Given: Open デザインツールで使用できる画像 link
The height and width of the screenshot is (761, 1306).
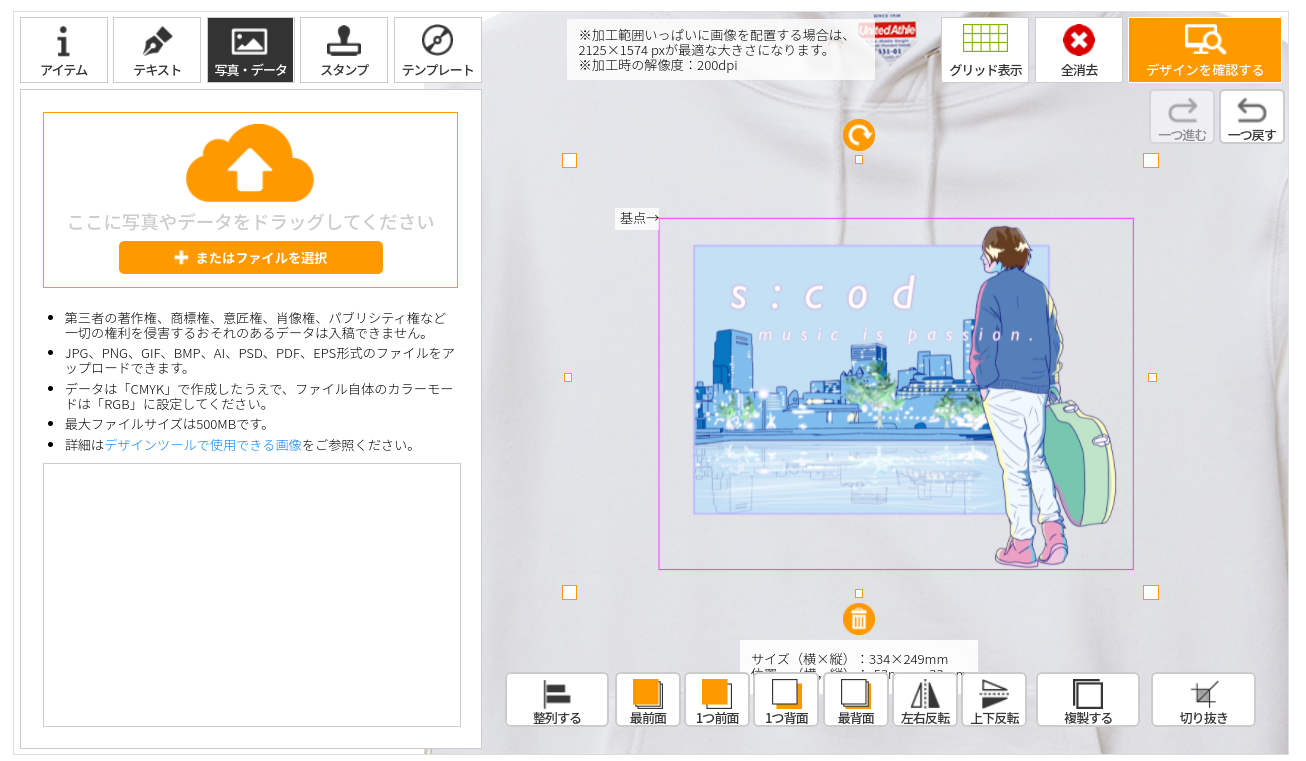Looking at the screenshot, I should tap(203, 445).
